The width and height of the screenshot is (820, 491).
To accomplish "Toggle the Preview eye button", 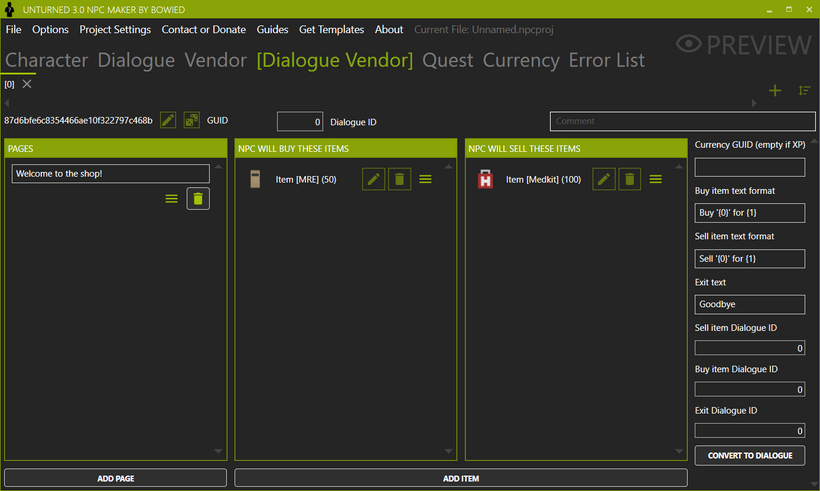I will (x=743, y=45).
